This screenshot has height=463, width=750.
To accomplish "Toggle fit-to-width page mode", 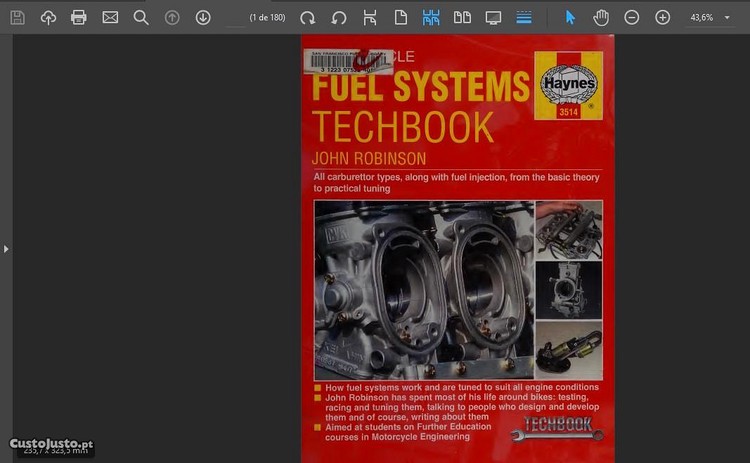I will point(370,18).
